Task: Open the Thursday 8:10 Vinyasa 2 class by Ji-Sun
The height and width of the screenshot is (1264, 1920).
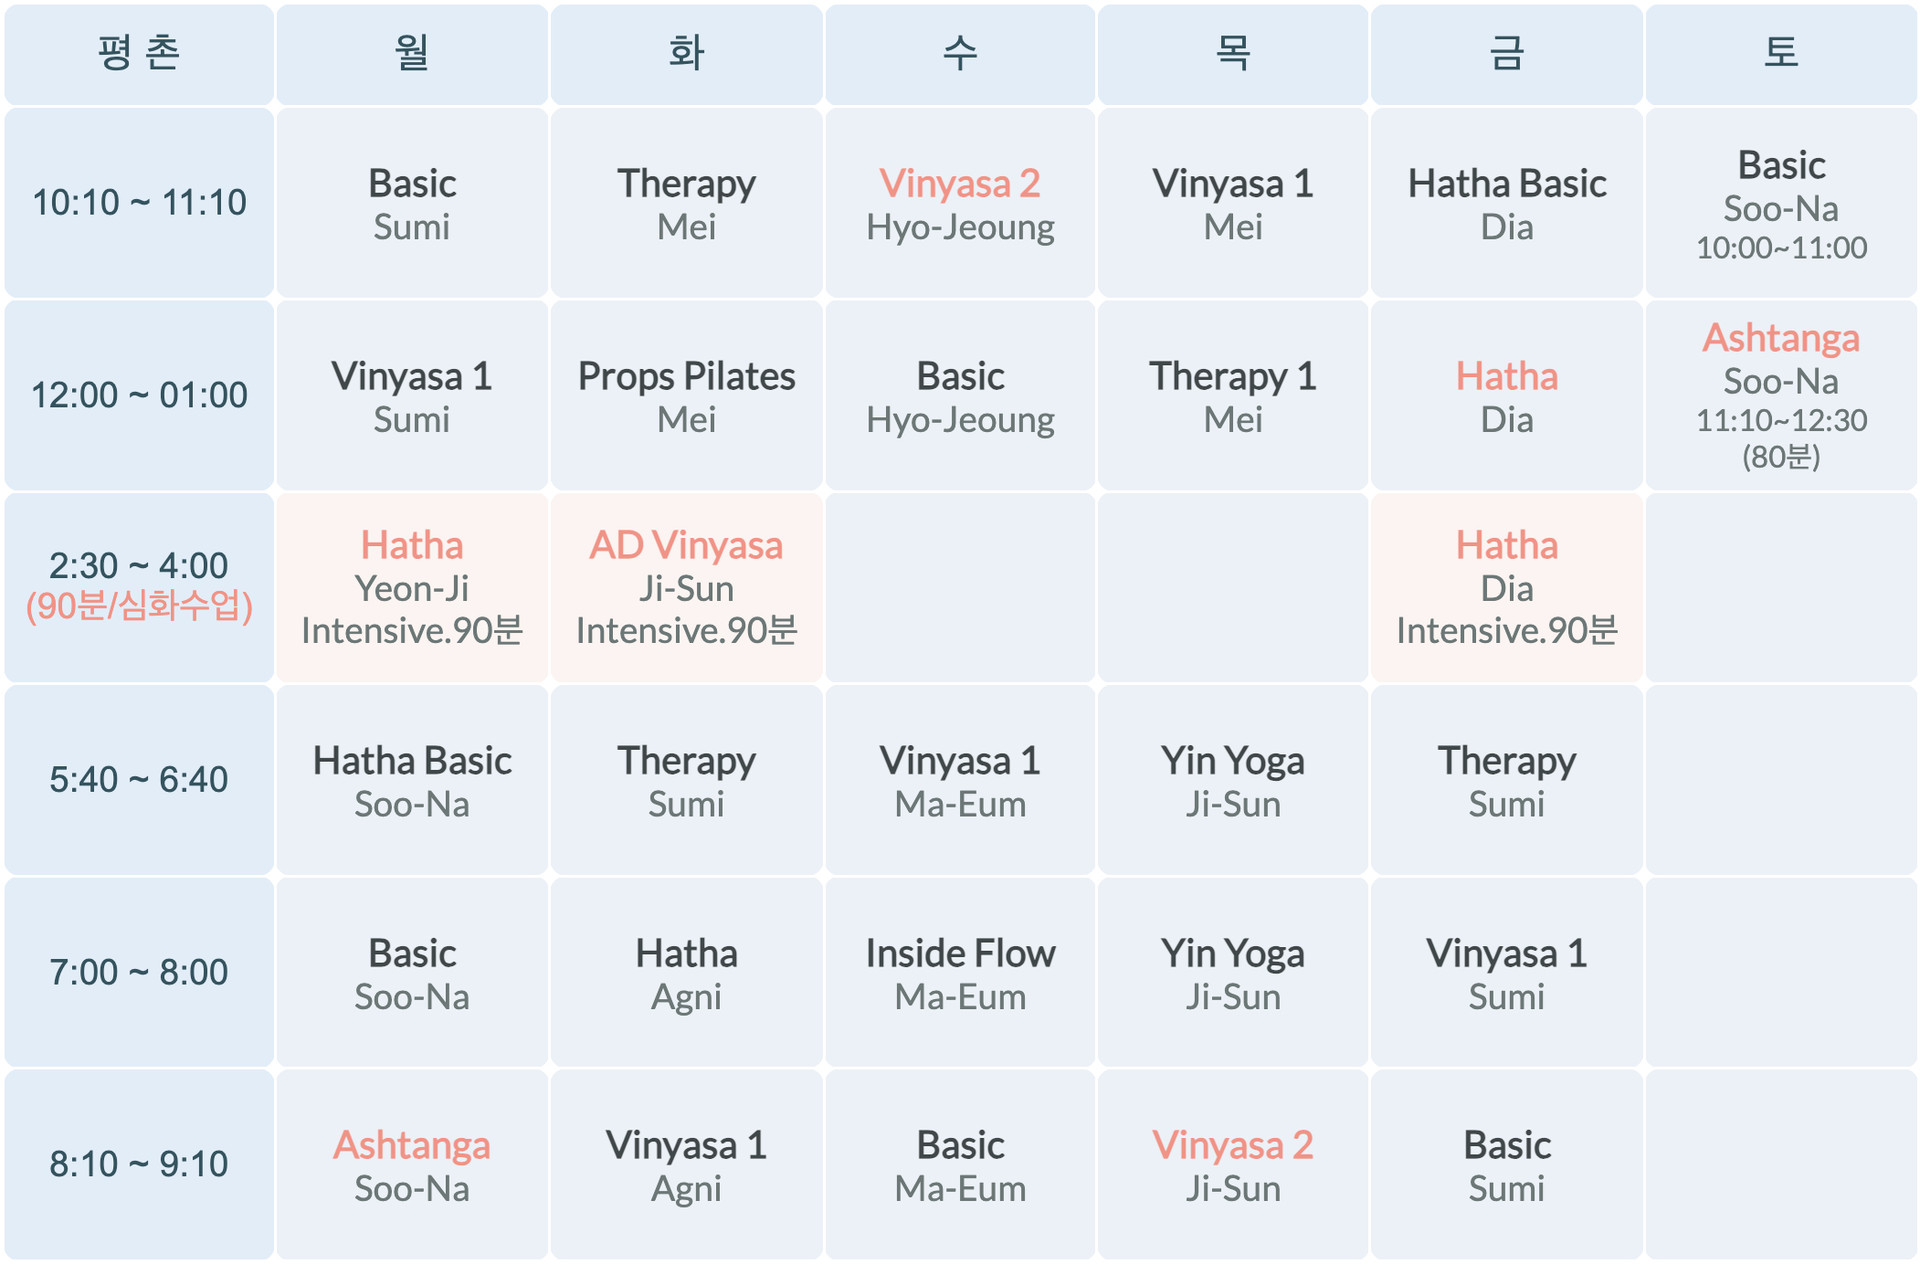Action: pos(1233,1165)
